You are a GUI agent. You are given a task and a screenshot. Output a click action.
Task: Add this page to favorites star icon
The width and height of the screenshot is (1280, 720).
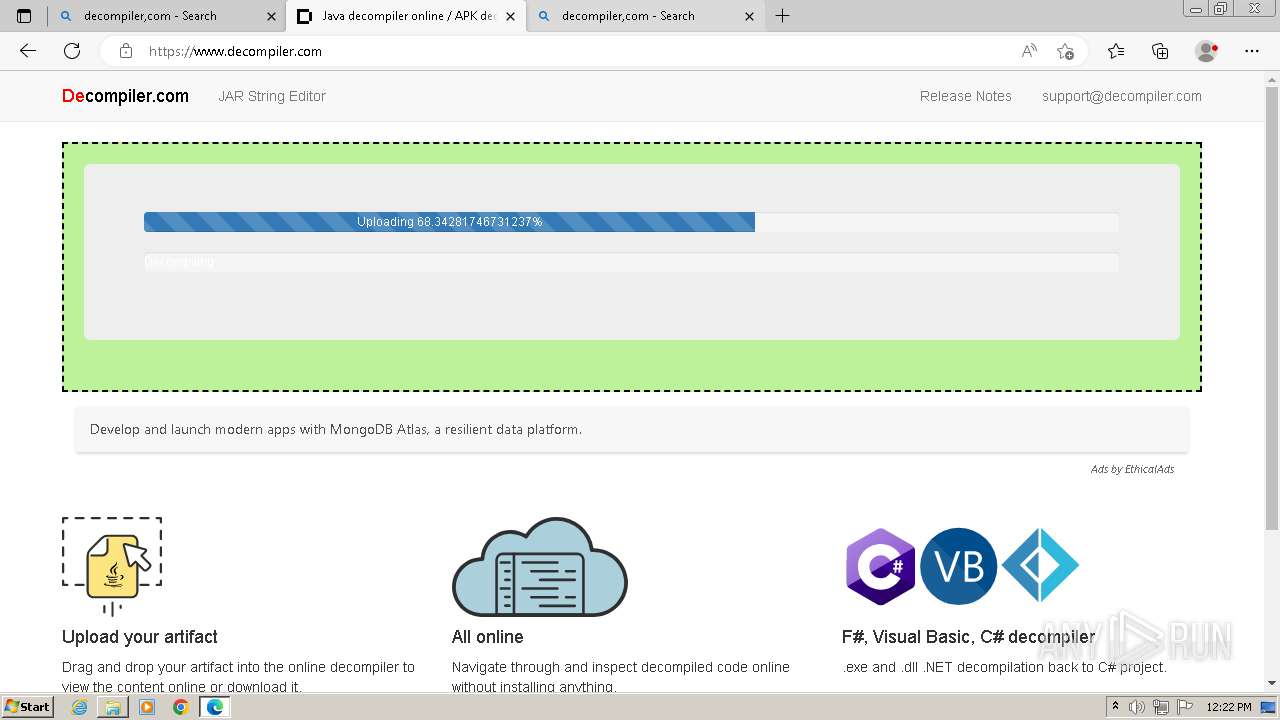pos(1065,51)
